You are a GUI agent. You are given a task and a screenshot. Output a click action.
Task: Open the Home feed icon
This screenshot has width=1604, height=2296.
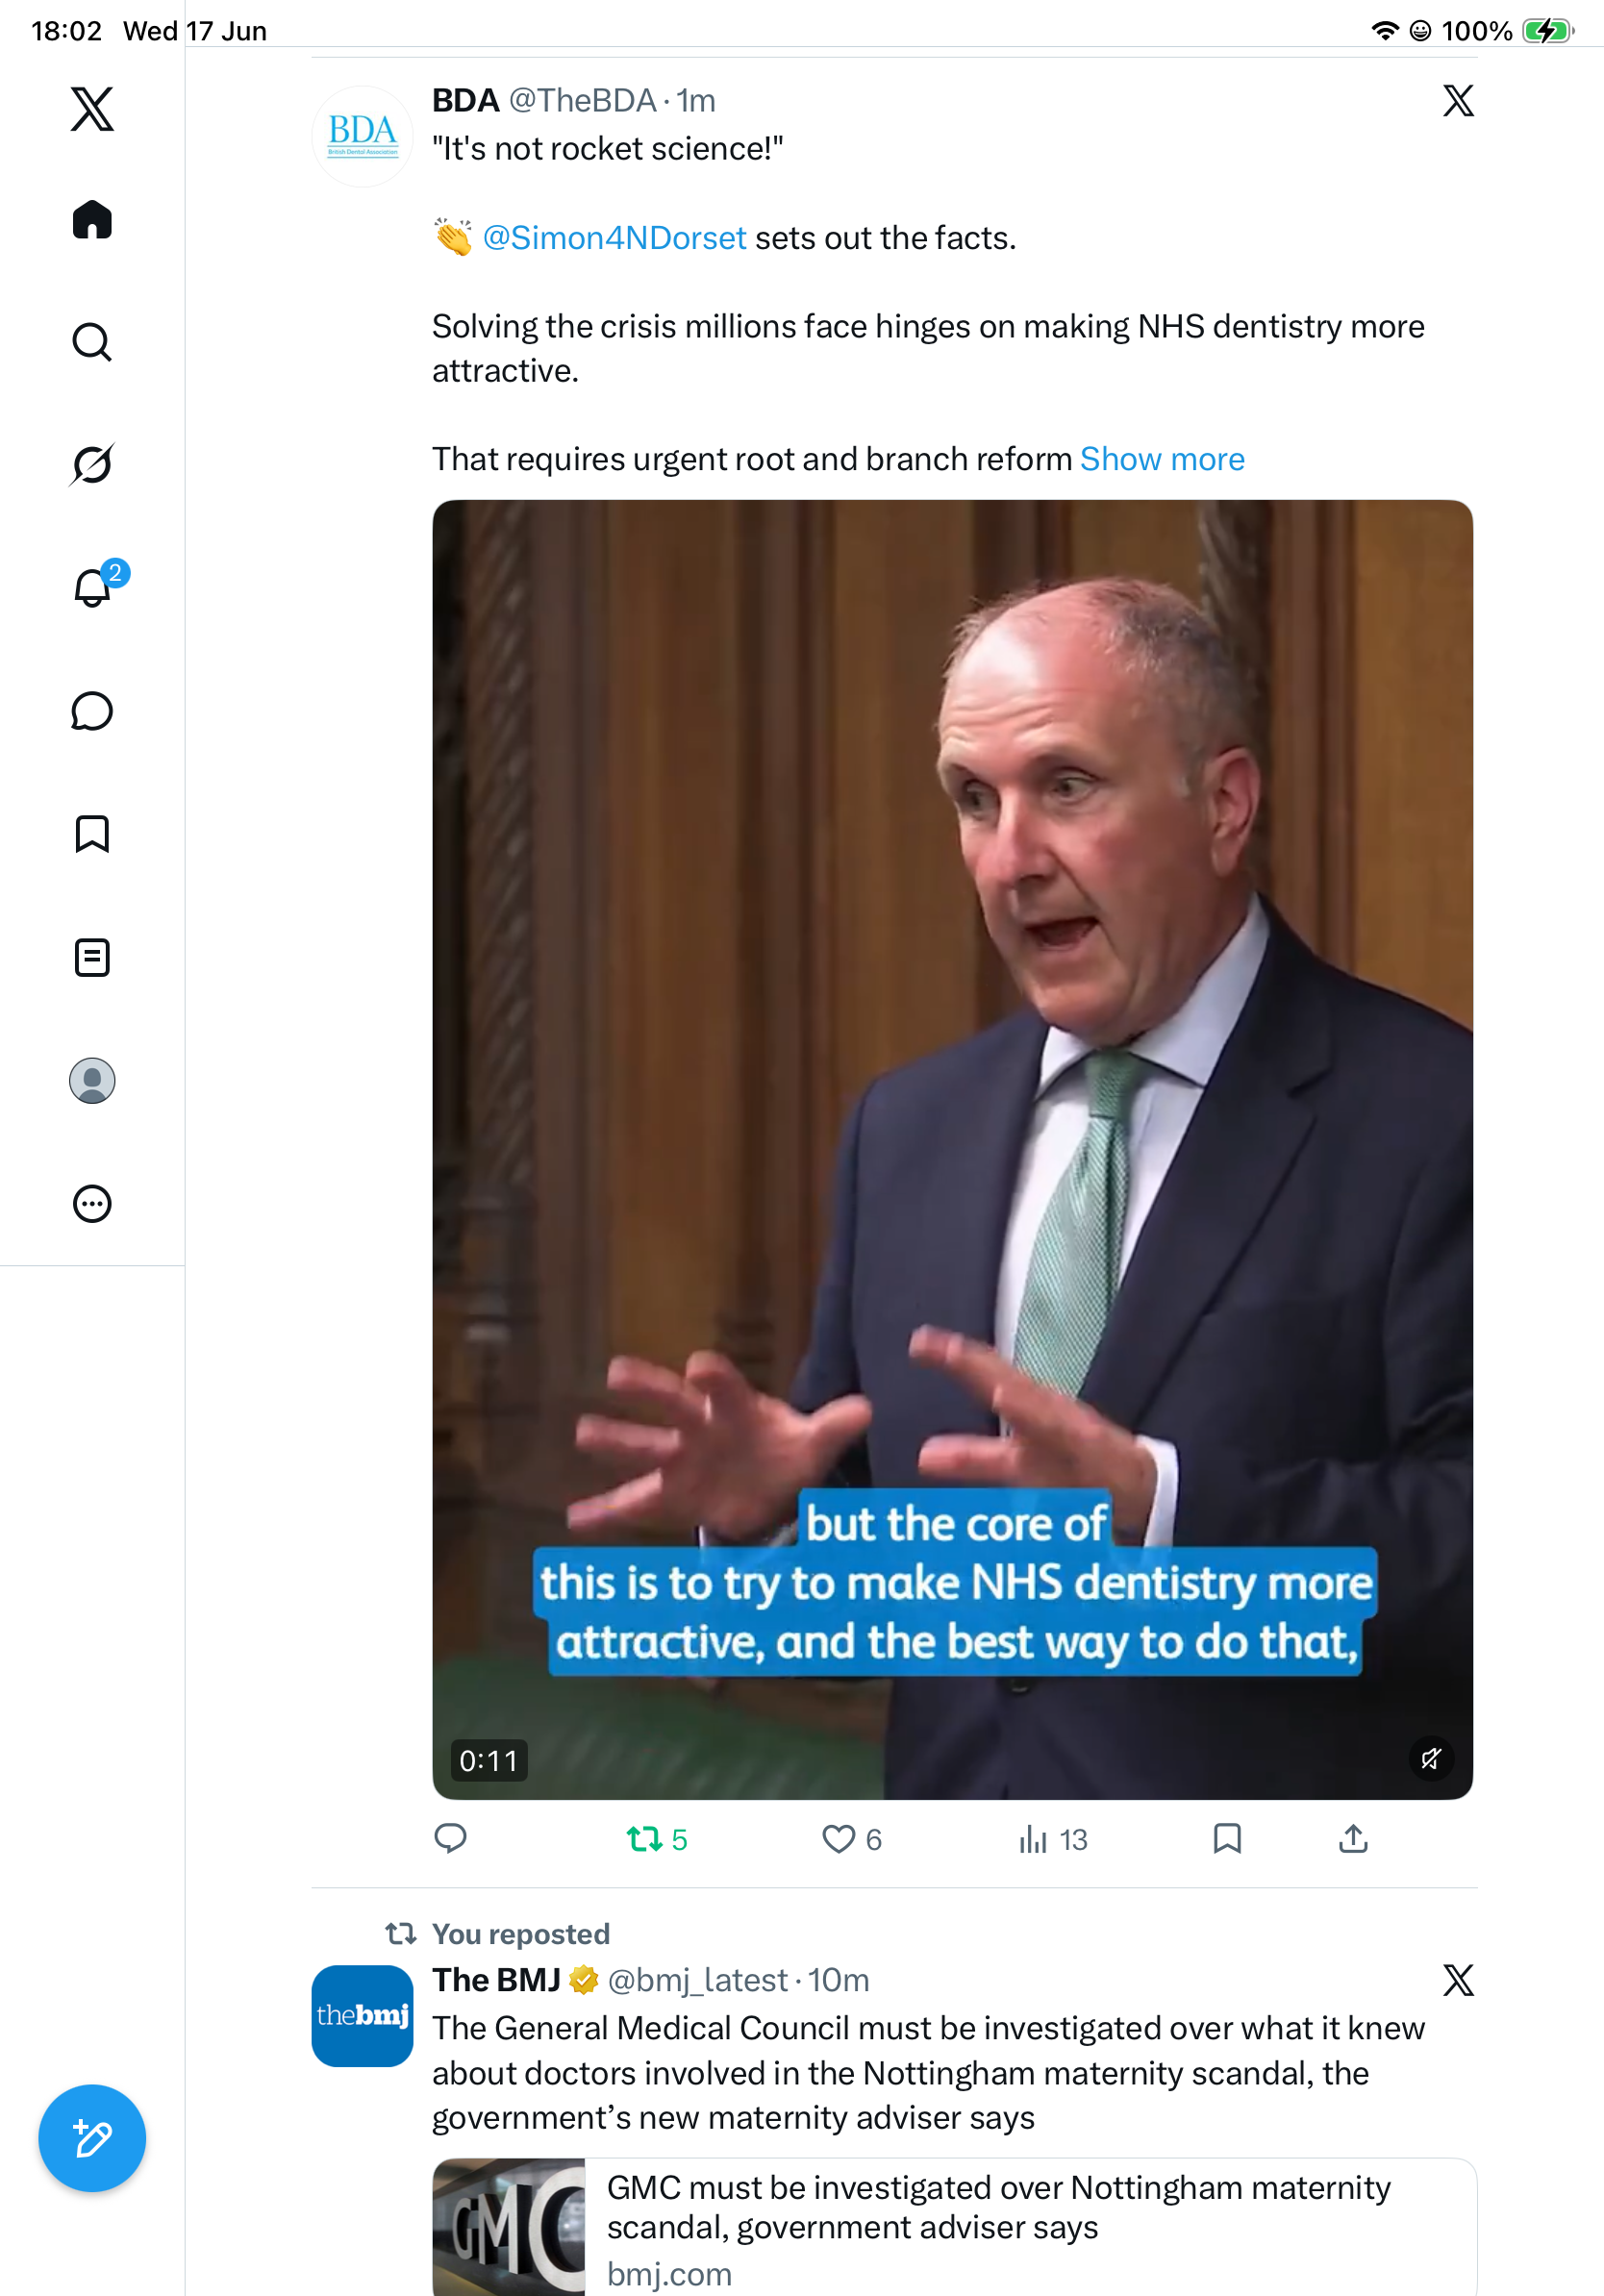pyautogui.click(x=92, y=219)
